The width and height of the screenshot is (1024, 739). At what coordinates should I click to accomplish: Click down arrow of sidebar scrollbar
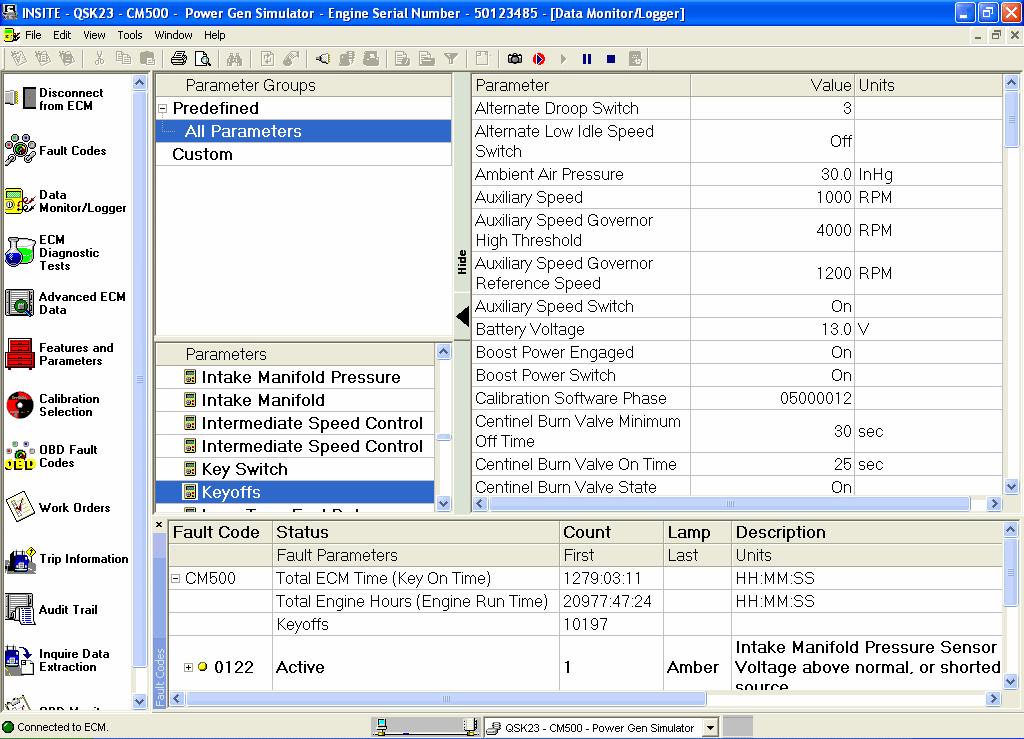click(139, 702)
